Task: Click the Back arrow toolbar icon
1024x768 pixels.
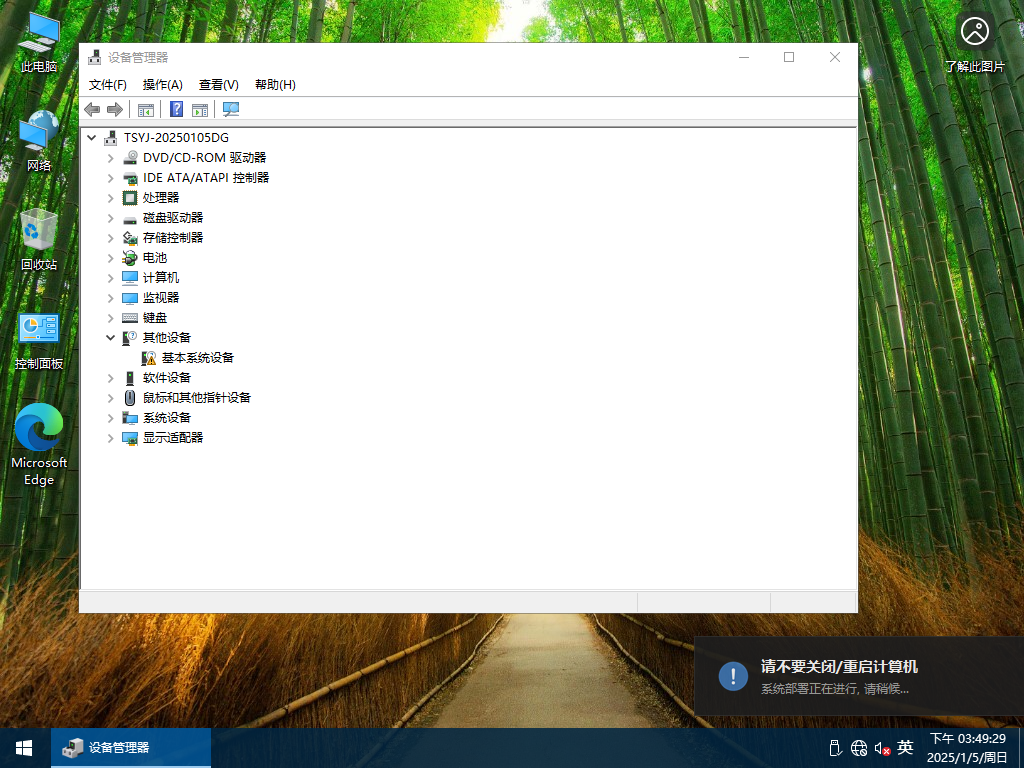Action: (x=92, y=110)
